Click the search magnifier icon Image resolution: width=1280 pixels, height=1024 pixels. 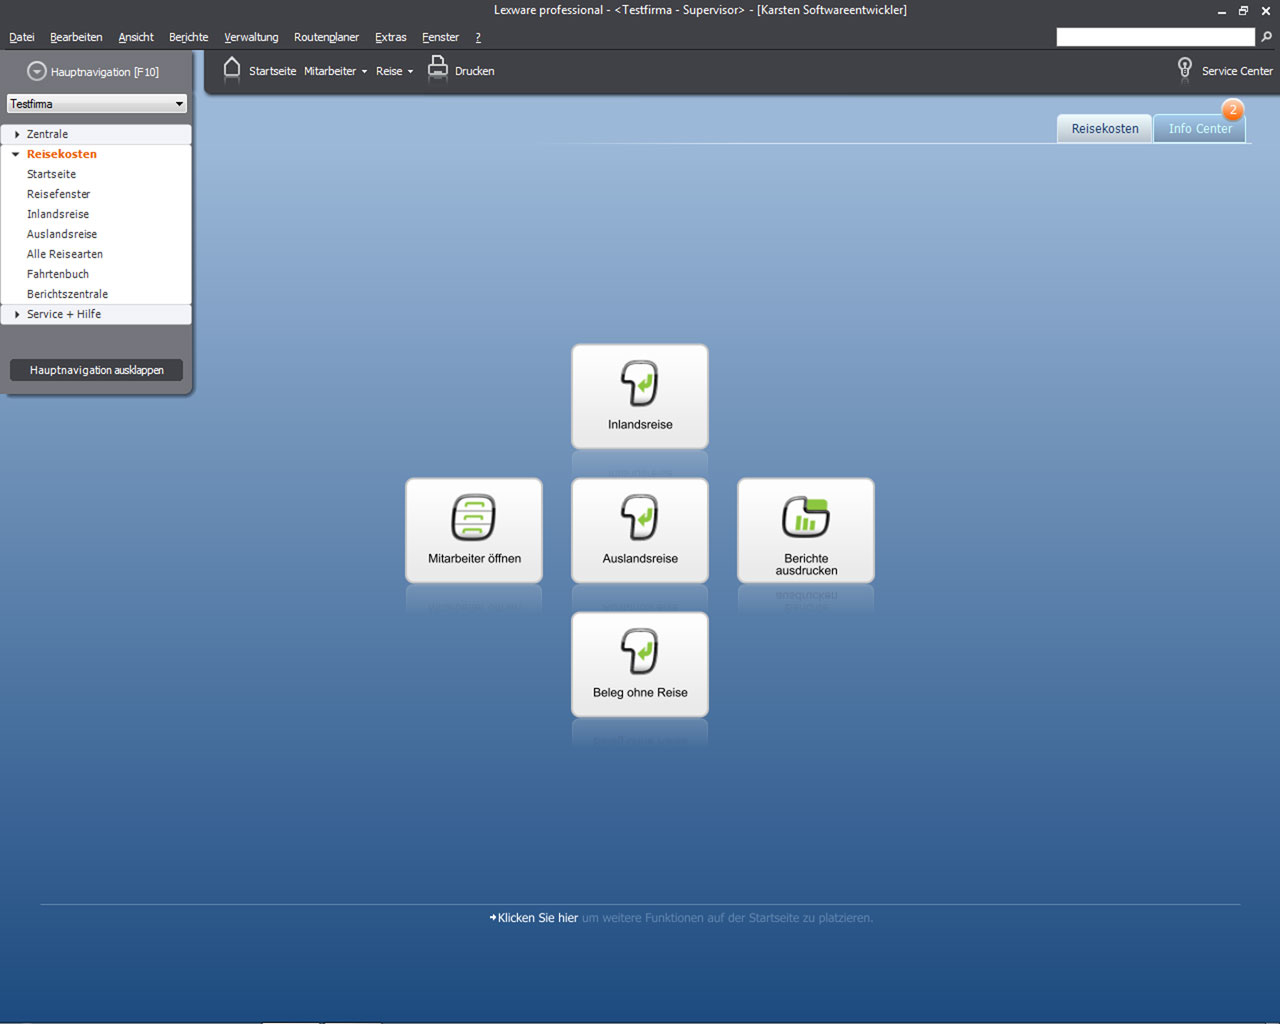(x=1267, y=37)
